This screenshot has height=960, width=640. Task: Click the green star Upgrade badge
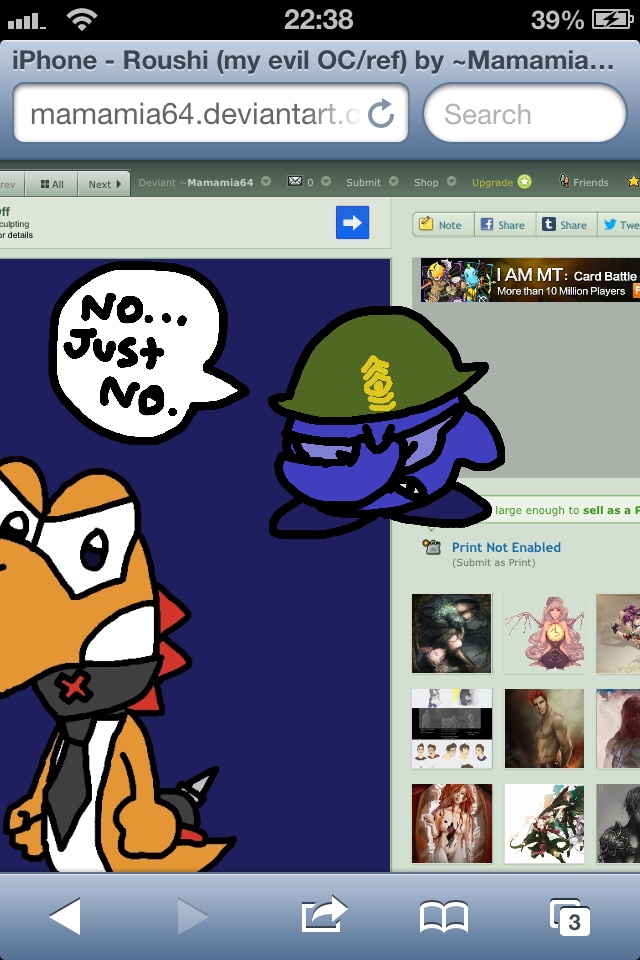[x=524, y=182]
